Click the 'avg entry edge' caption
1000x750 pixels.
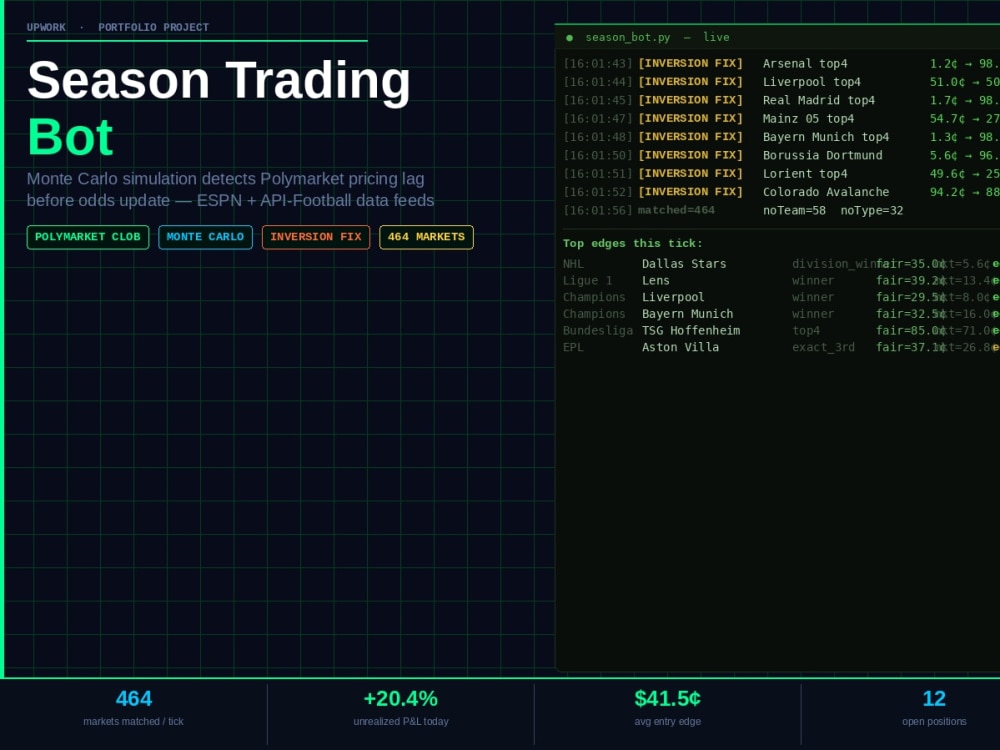[668, 721]
